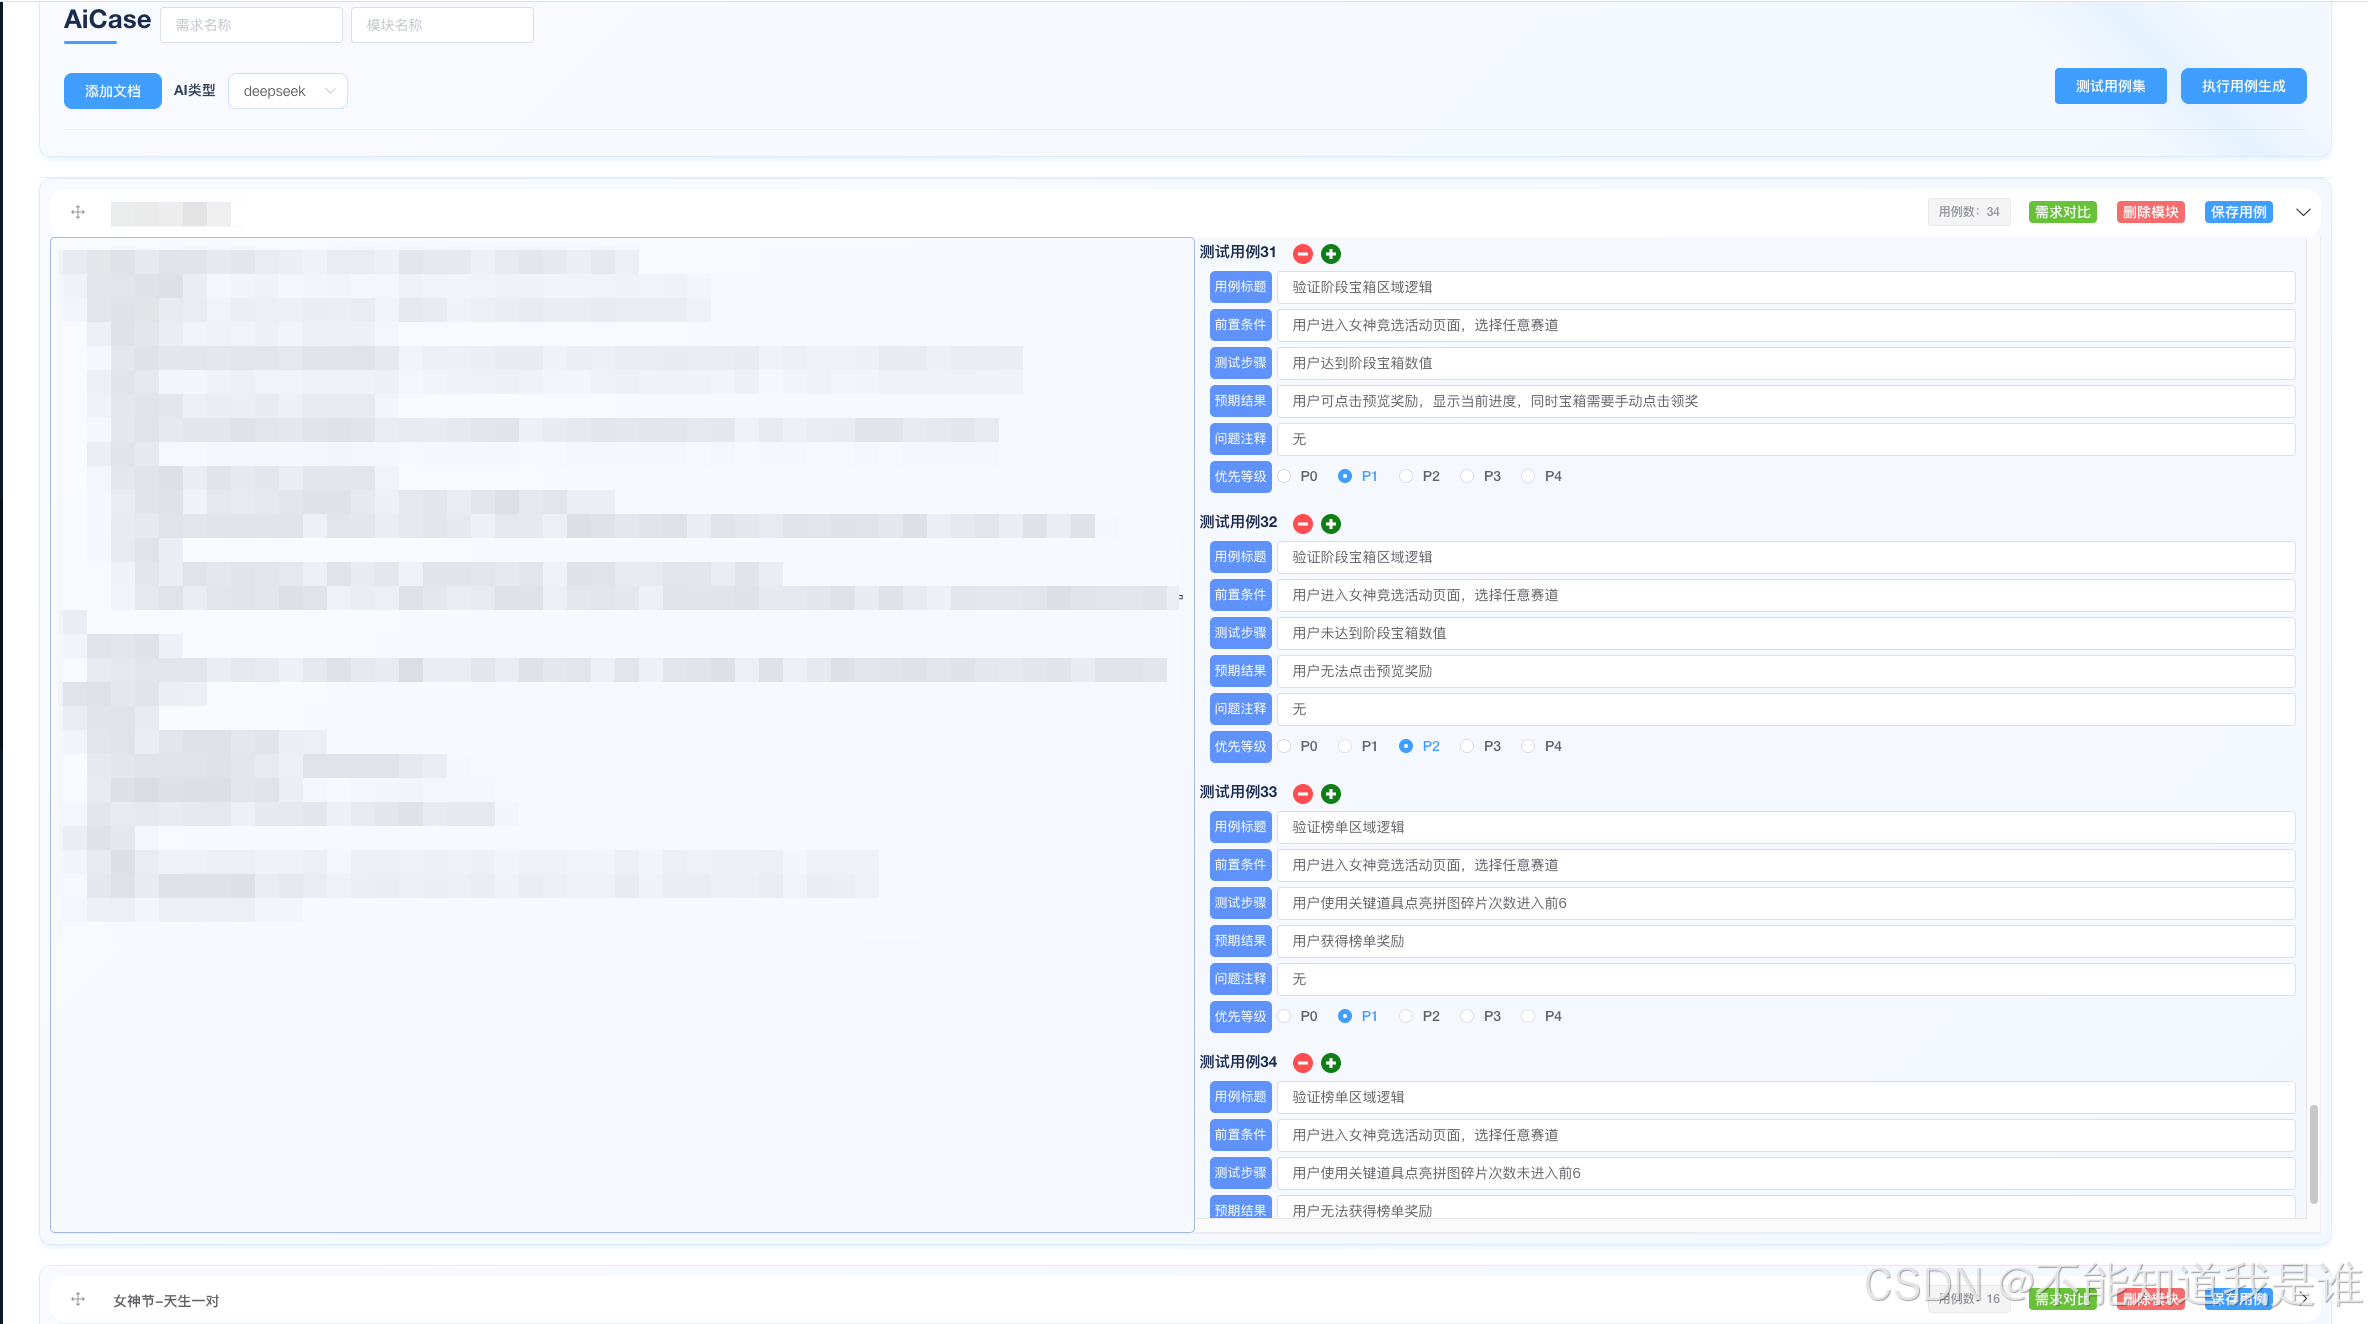This screenshot has height=1324, width=2368.
Task: Click the green add icon for 测试用例34
Action: (1330, 1063)
